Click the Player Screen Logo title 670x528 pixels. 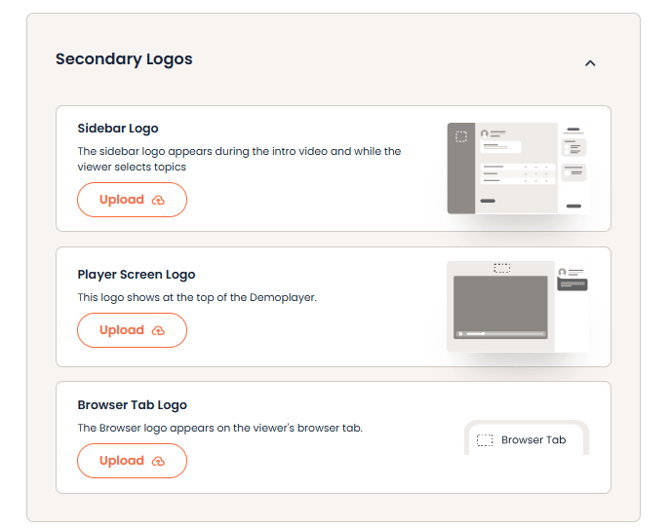[x=136, y=274]
